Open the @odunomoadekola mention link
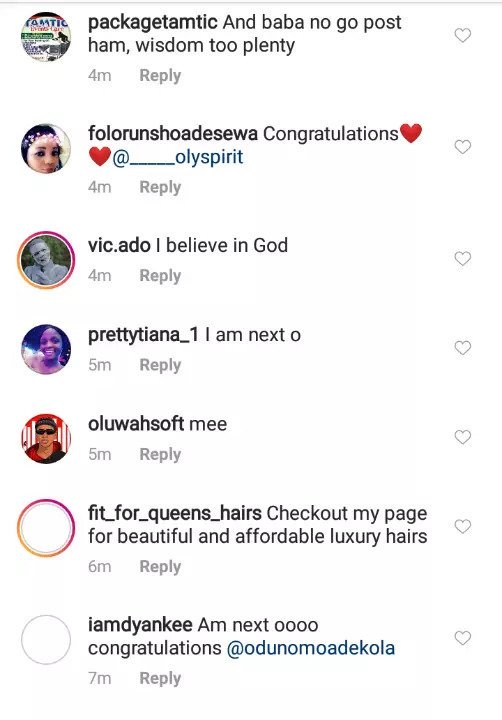The width and height of the screenshot is (502, 720). pos(311,648)
